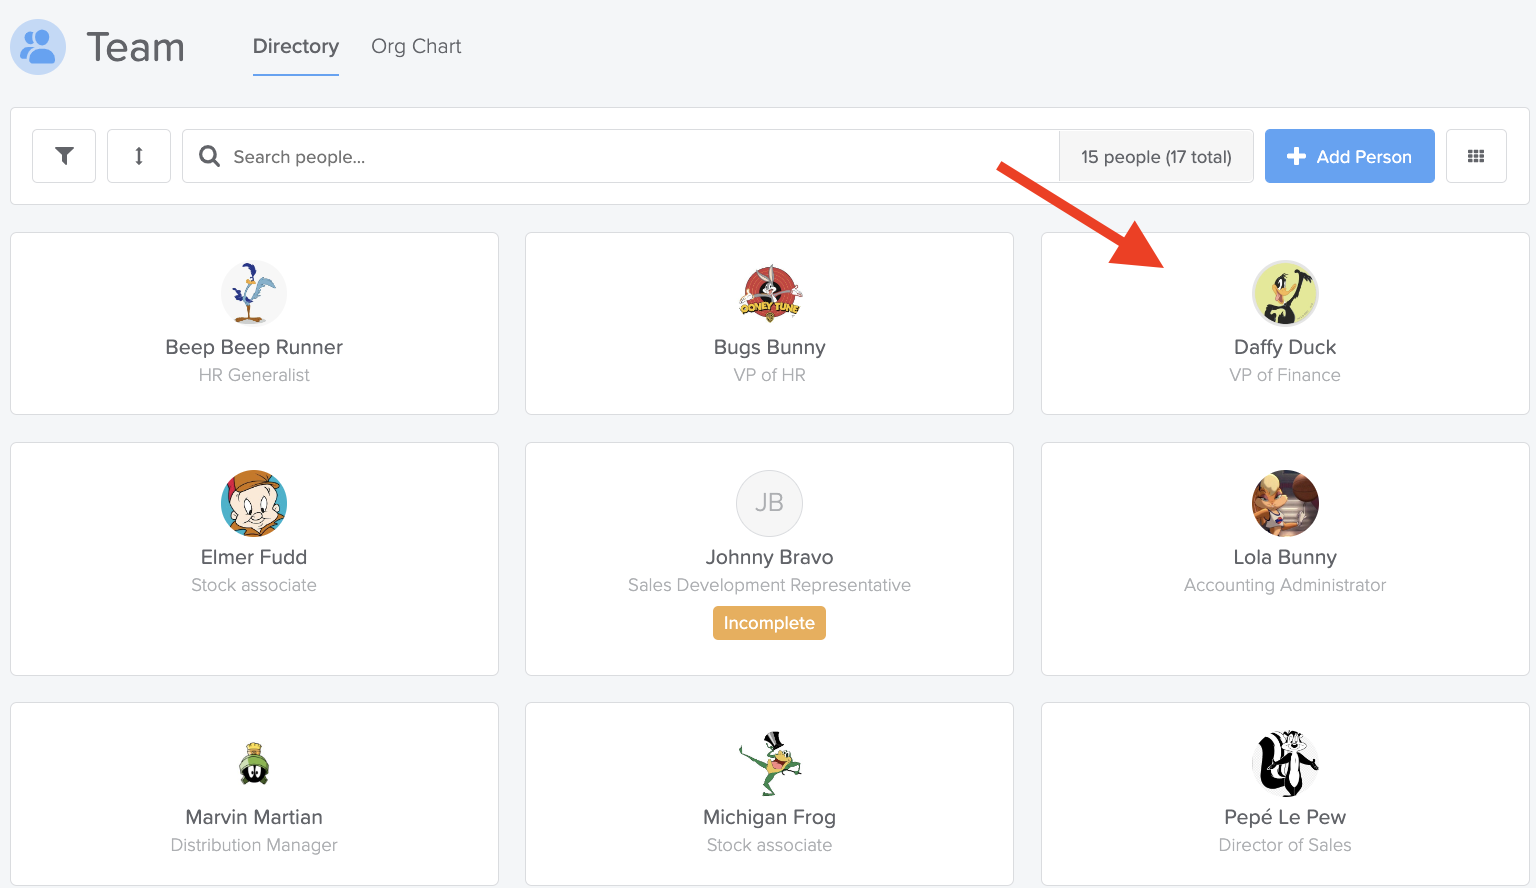Open Pepé Le Pew, Director of Sales
Image resolution: width=1536 pixels, height=888 pixels.
[1285, 793]
